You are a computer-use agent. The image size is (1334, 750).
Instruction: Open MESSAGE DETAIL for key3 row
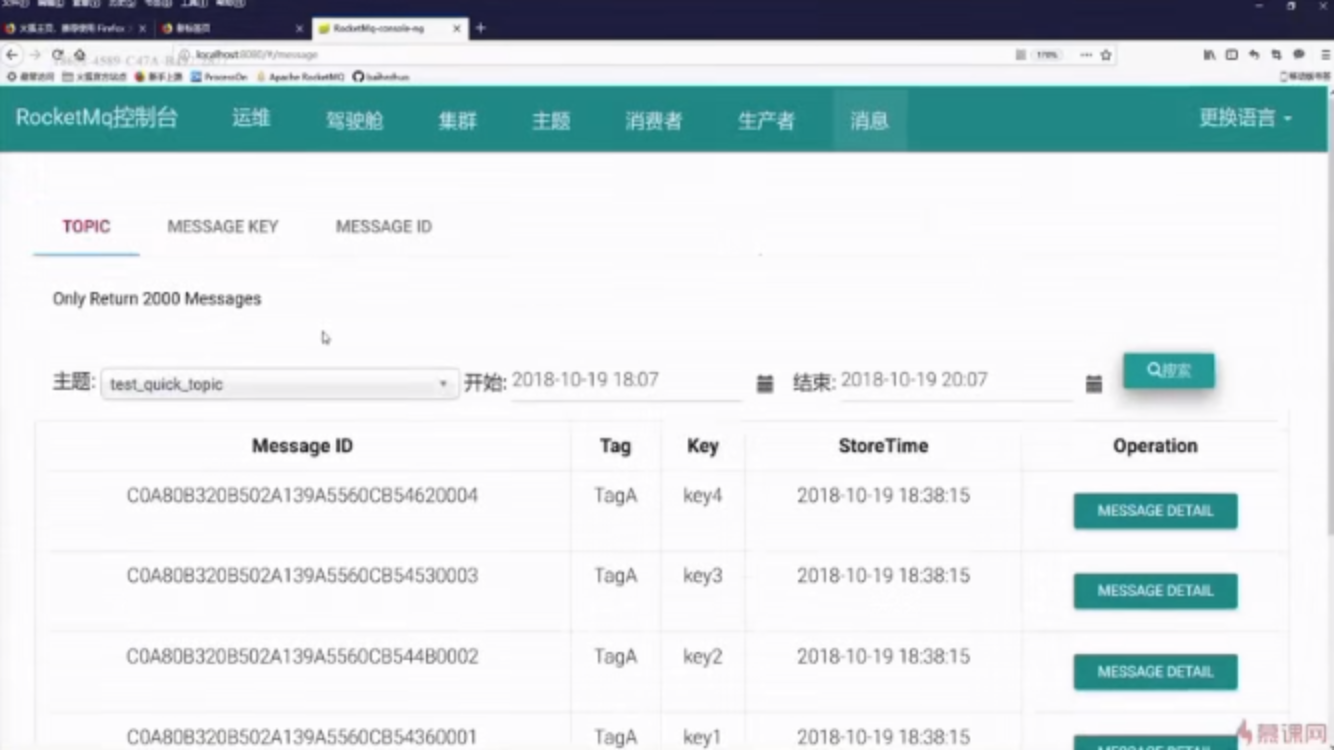coord(1155,591)
